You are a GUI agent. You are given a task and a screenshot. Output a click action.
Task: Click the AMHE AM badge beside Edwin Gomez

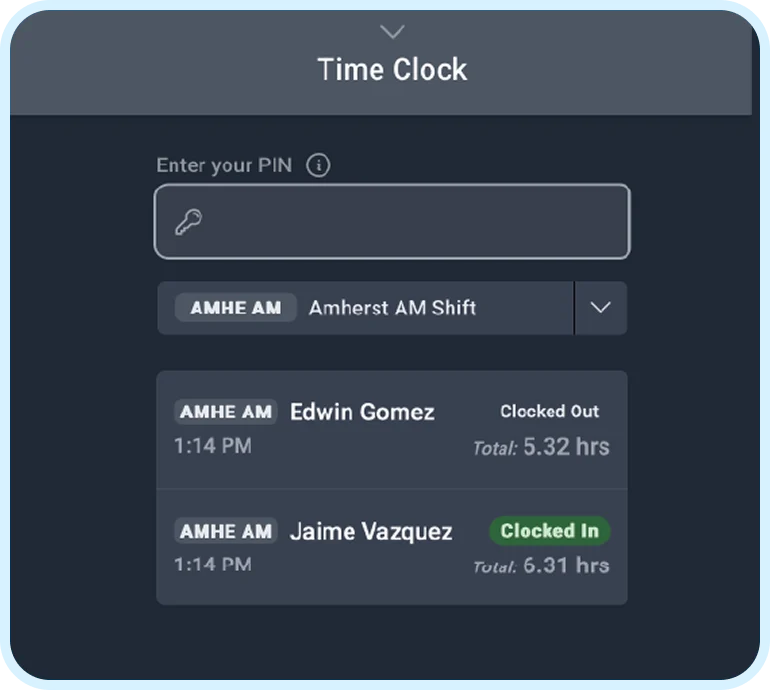pyautogui.click(x=226, y=412)
